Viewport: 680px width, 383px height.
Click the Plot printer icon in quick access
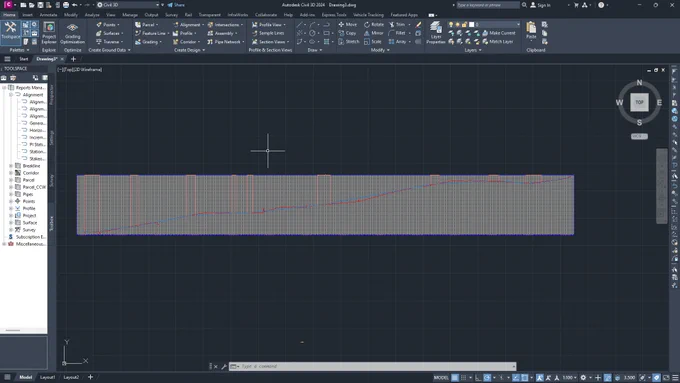(x=65, y=5)
